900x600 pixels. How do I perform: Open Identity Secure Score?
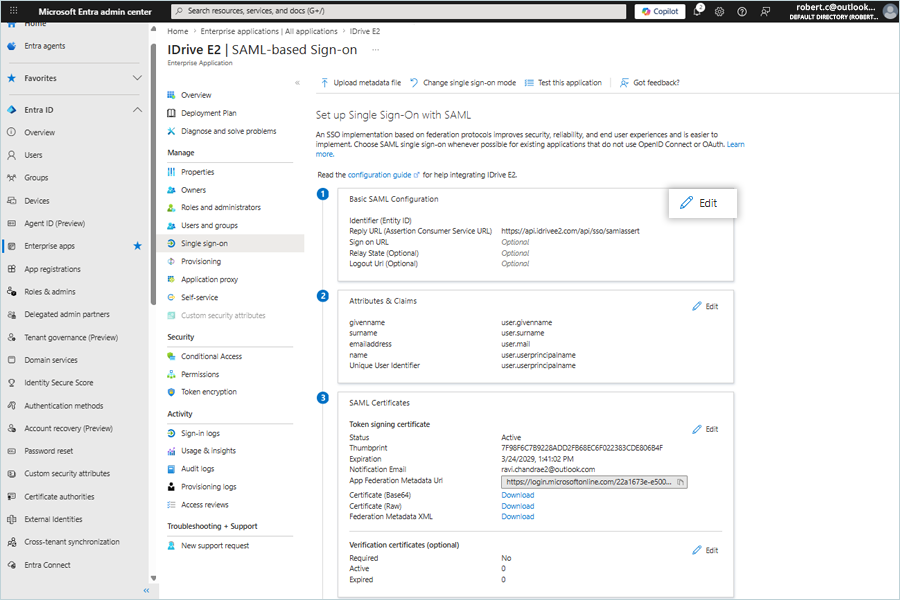(59, 383)
